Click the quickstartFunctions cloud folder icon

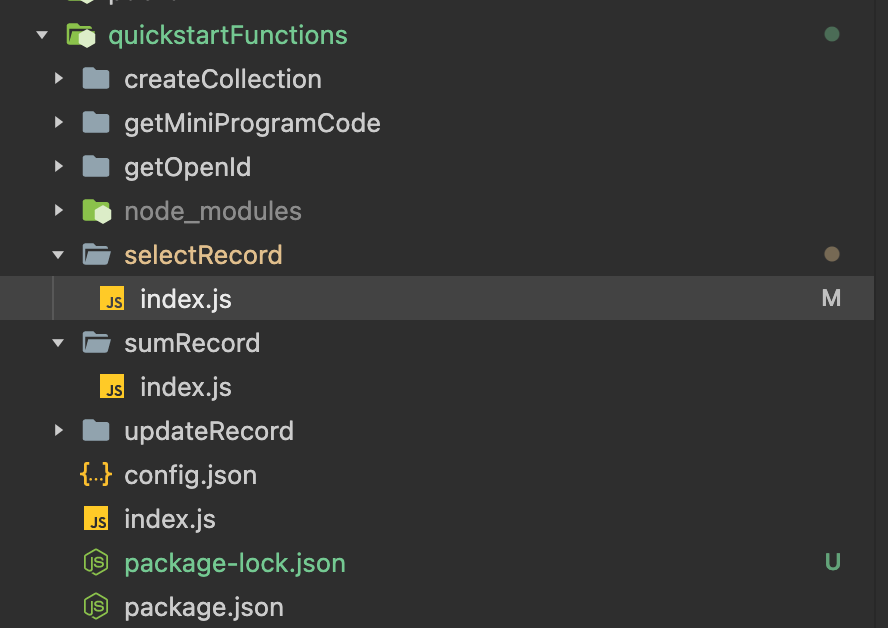coord(81,36)
